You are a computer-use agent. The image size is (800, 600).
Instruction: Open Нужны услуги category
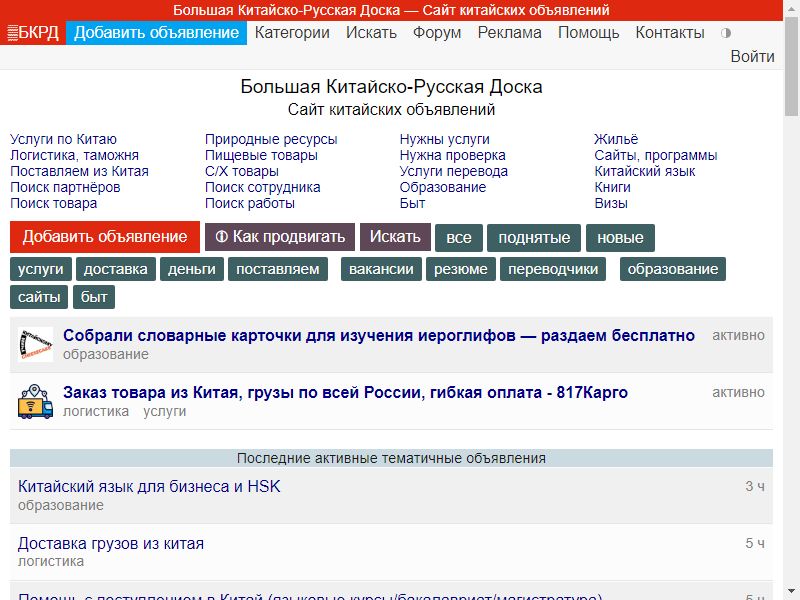coord(444,139)
